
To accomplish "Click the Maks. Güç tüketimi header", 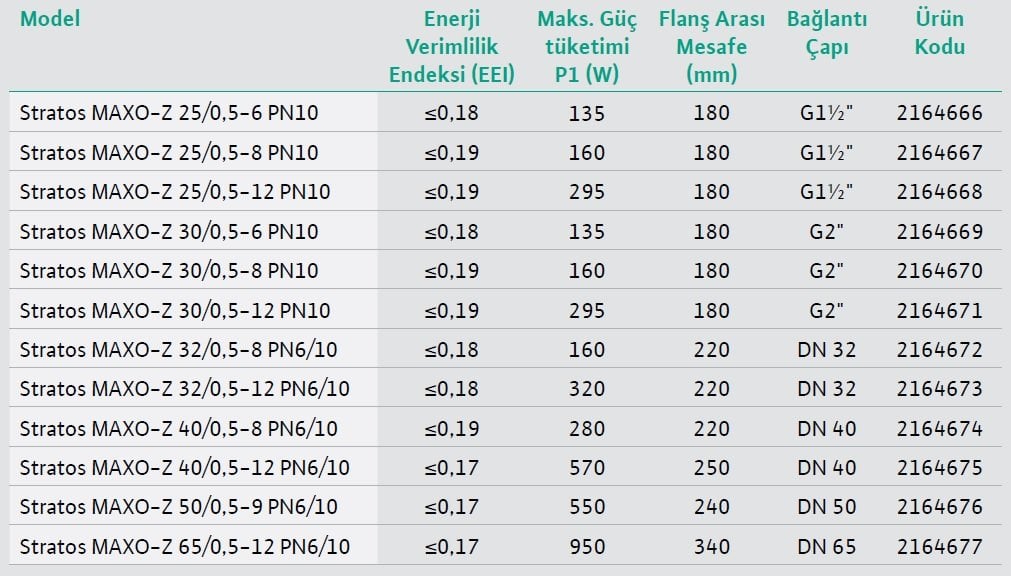I will (x=587, y=46).
